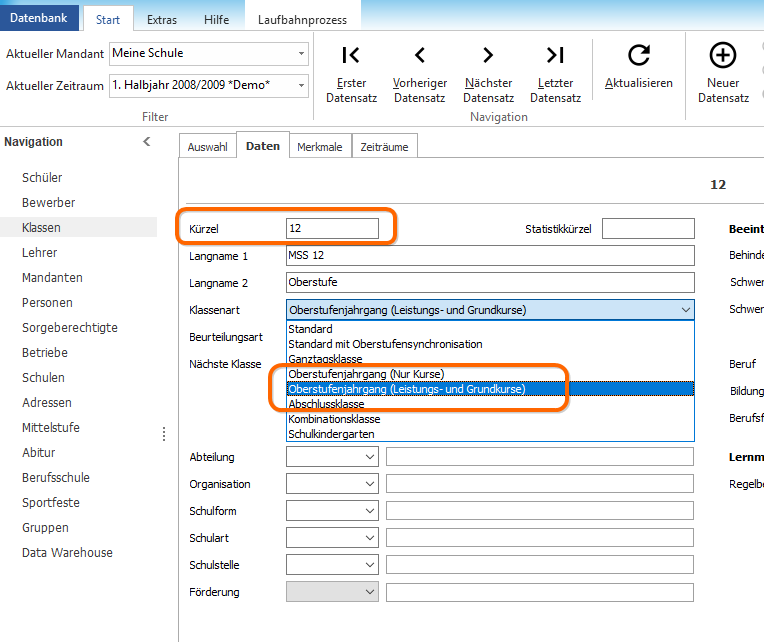Open Berufsschule in navigation

[56, 477]
